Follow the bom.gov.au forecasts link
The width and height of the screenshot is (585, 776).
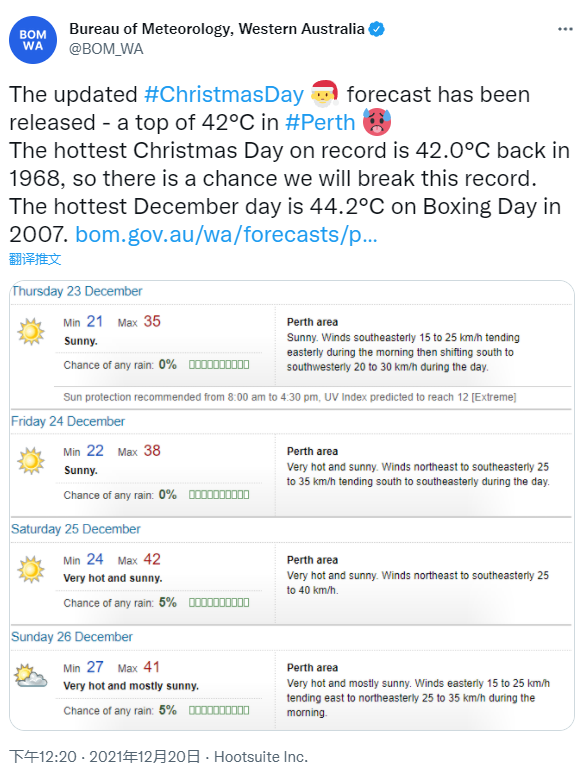(226, 234)
